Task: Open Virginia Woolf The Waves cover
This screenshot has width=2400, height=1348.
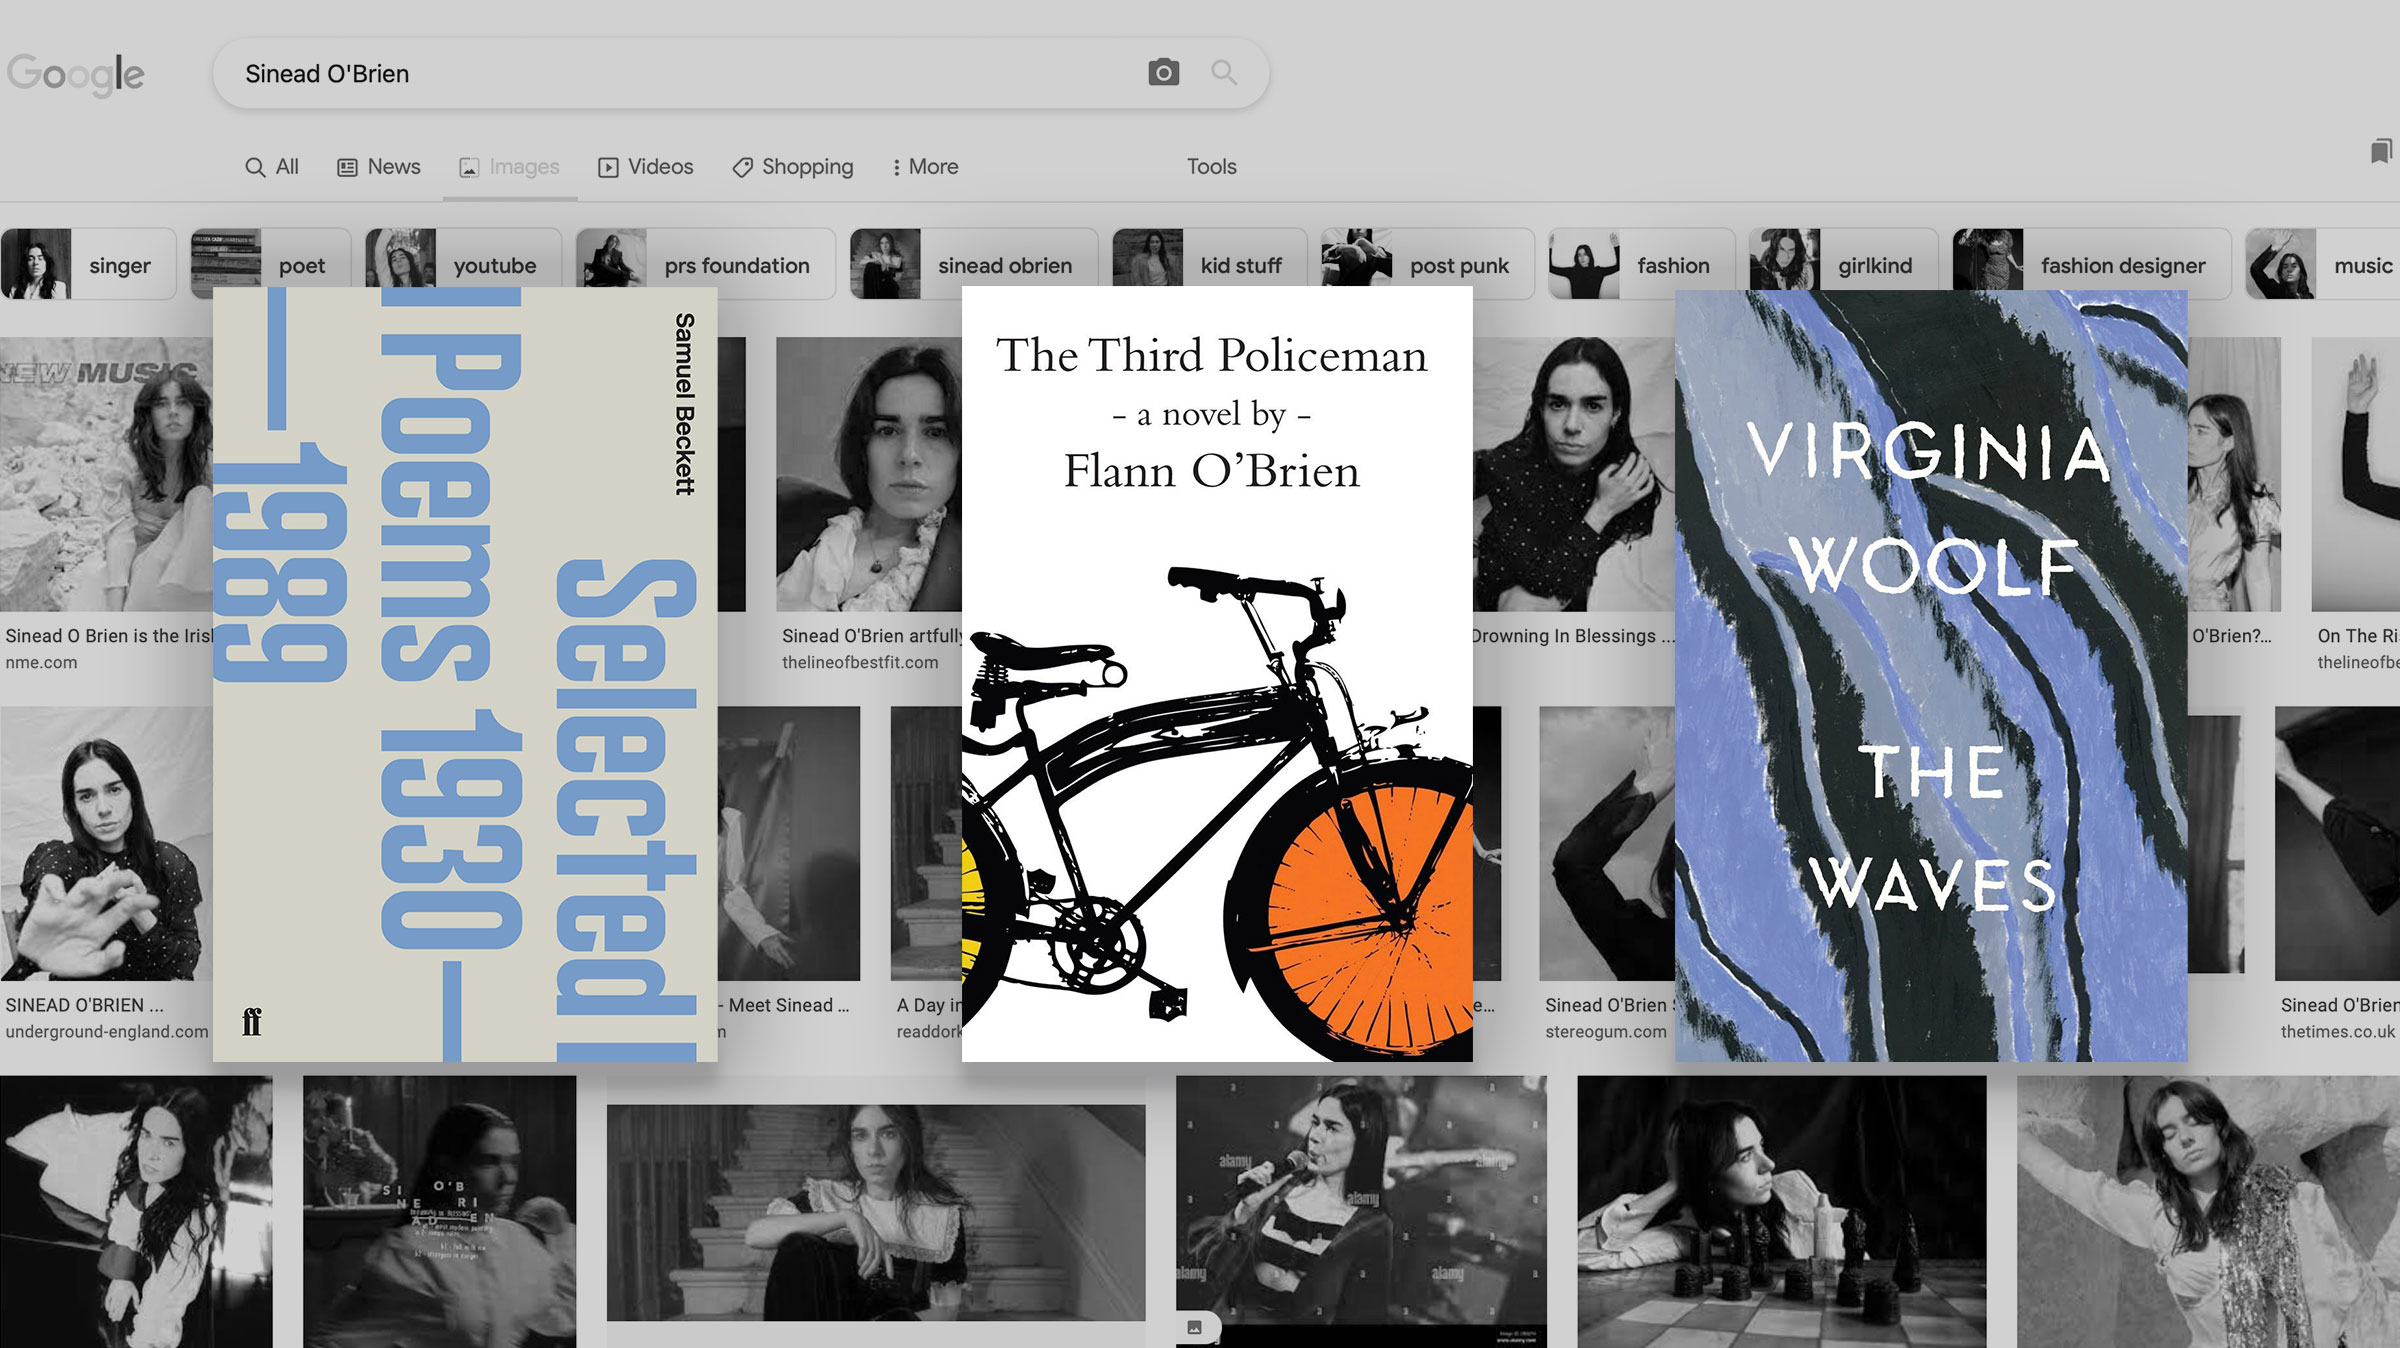Action: pyautogui.click(x=1931, y=676)
